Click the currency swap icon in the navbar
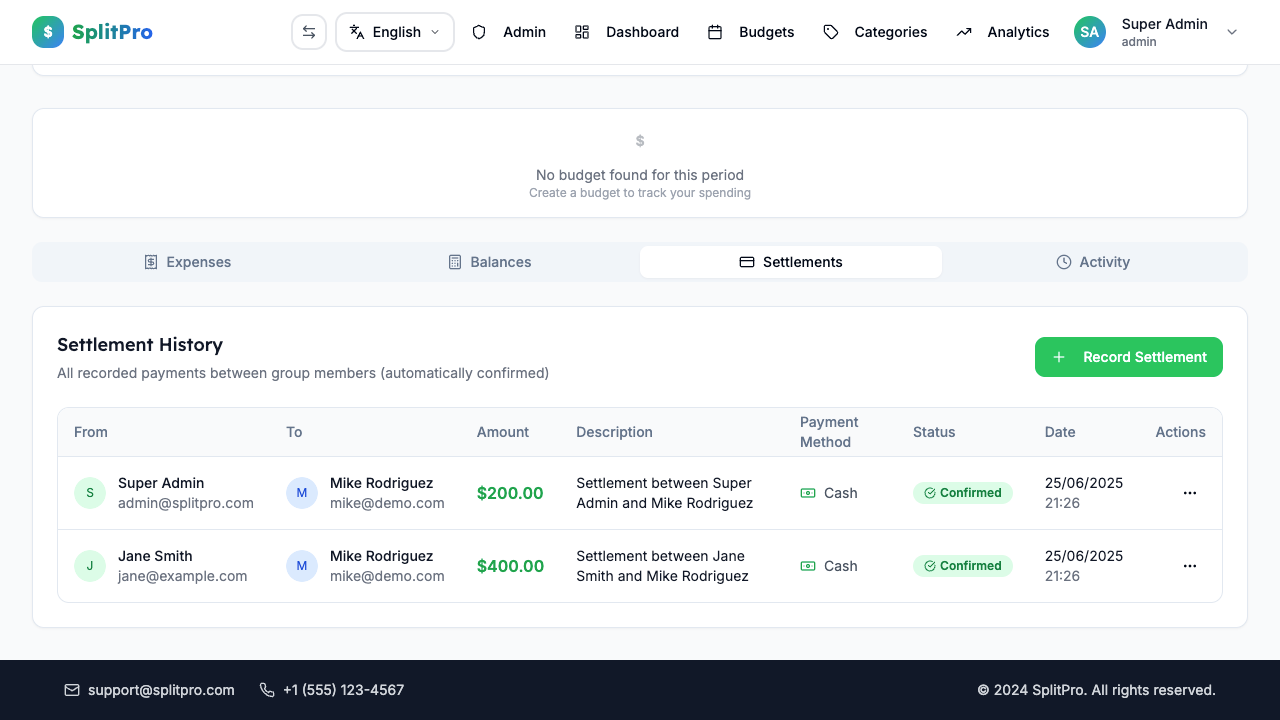The width and height of the screenshot is (1280, 720). (309, 31)
